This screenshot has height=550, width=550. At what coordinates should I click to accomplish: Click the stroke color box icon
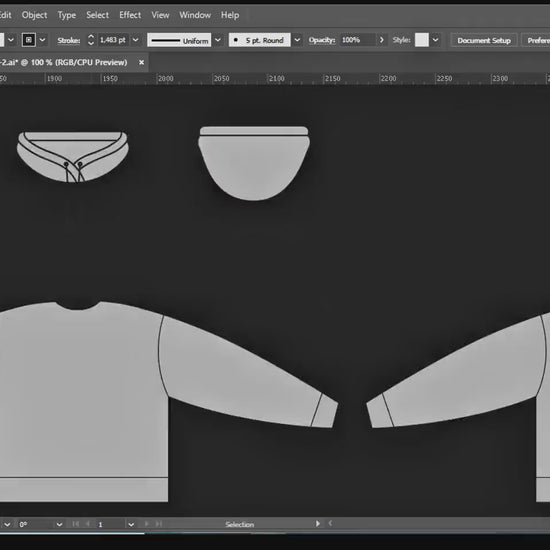tap(29, 40)
